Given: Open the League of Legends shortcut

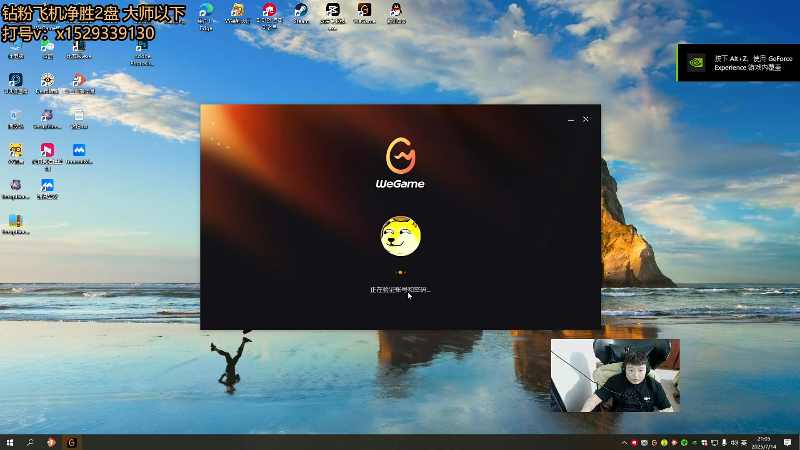Looking at the screenshot, I should pyautogui.click(x=79, y=47).
